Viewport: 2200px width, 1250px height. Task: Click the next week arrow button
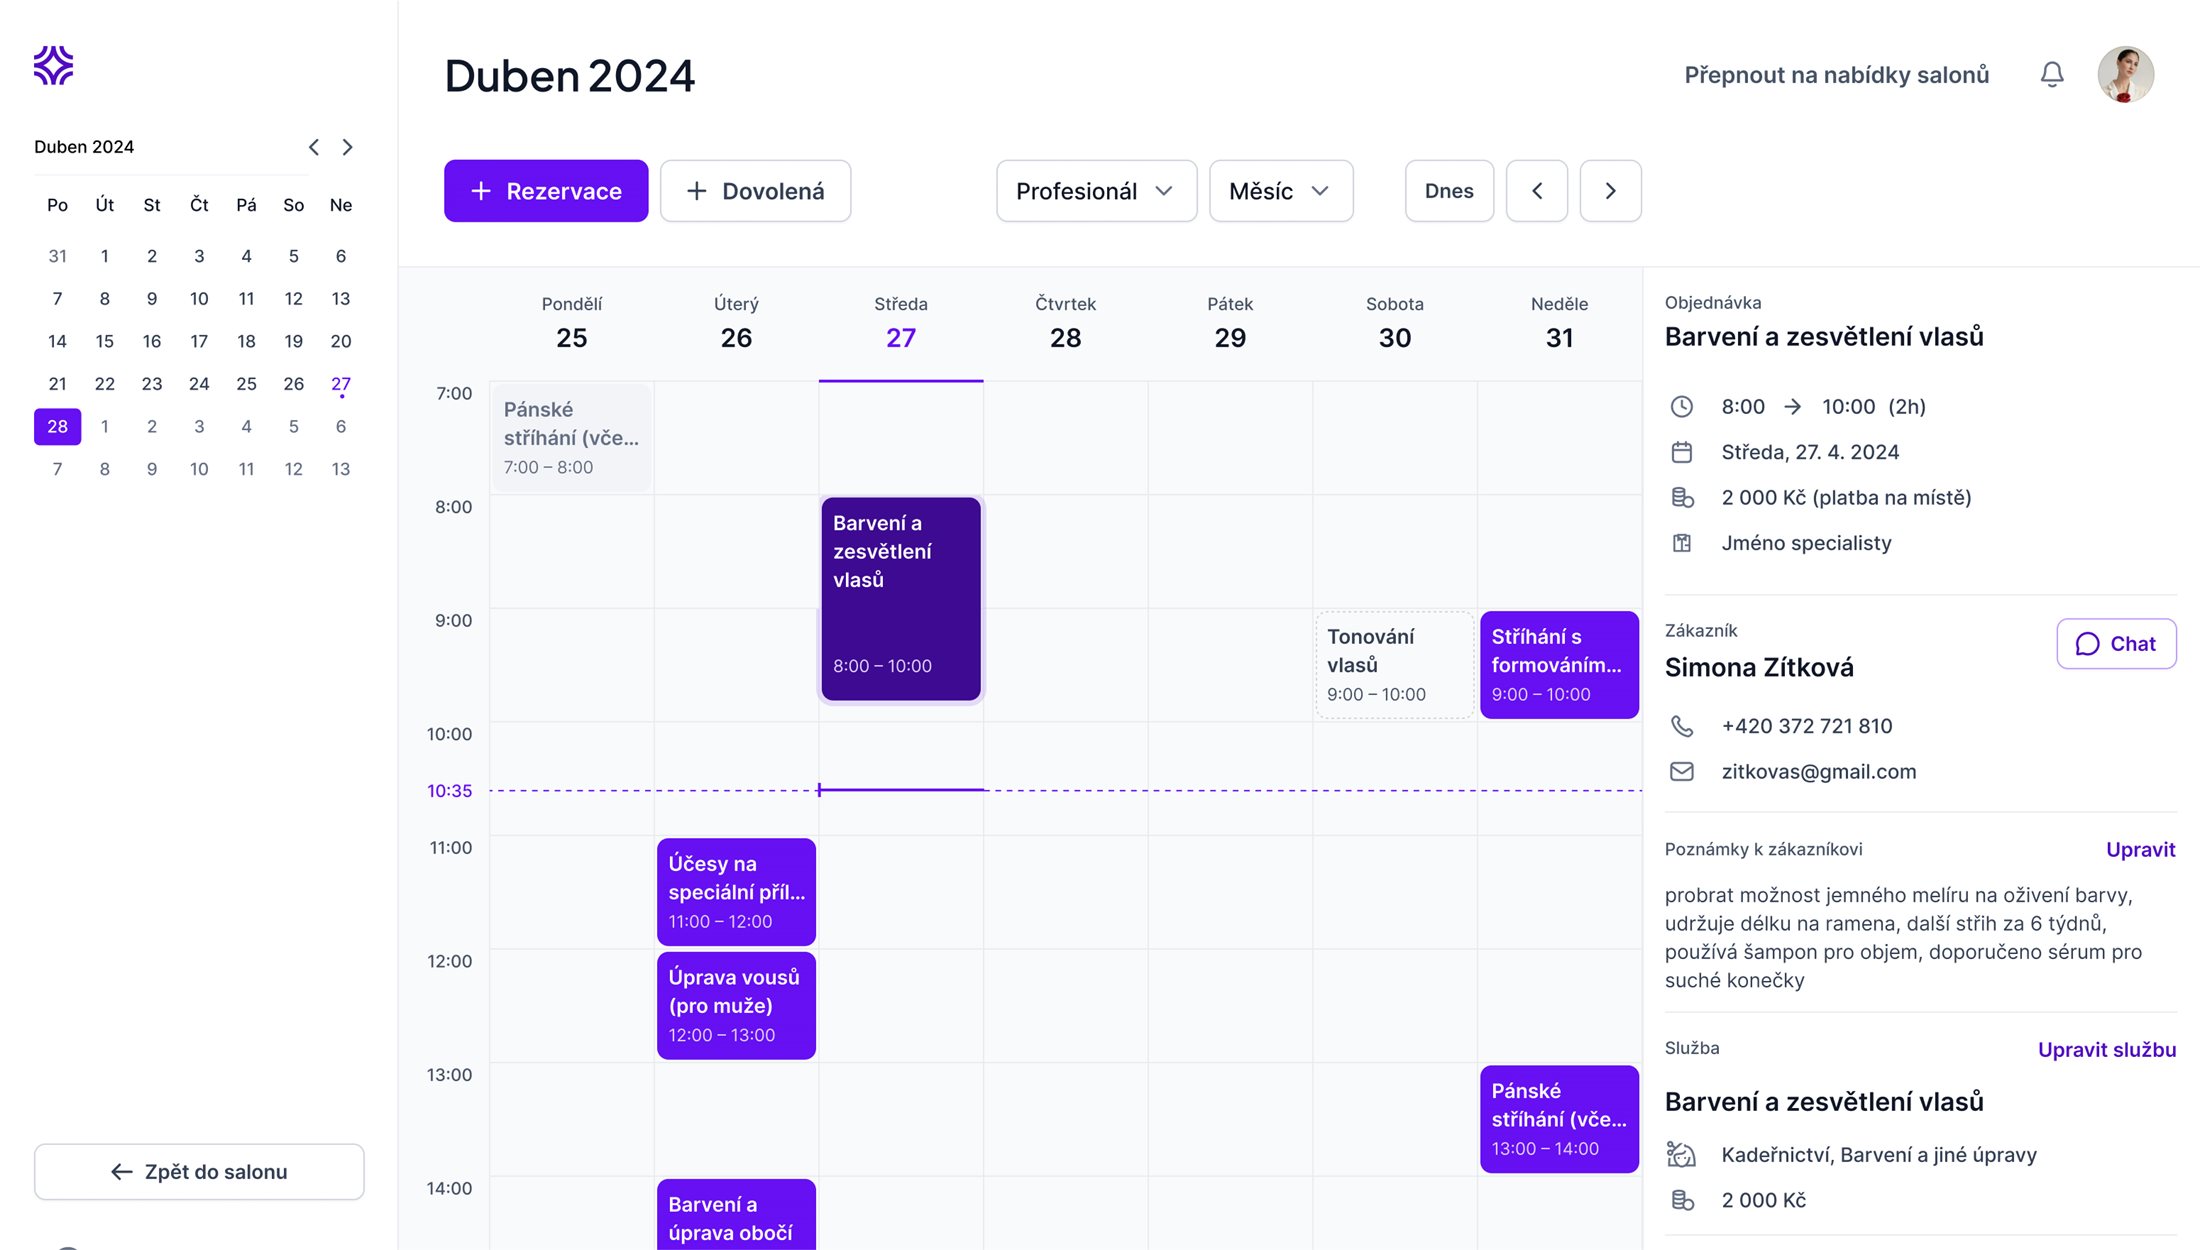pyautogui.click(x=1610, y=191)
